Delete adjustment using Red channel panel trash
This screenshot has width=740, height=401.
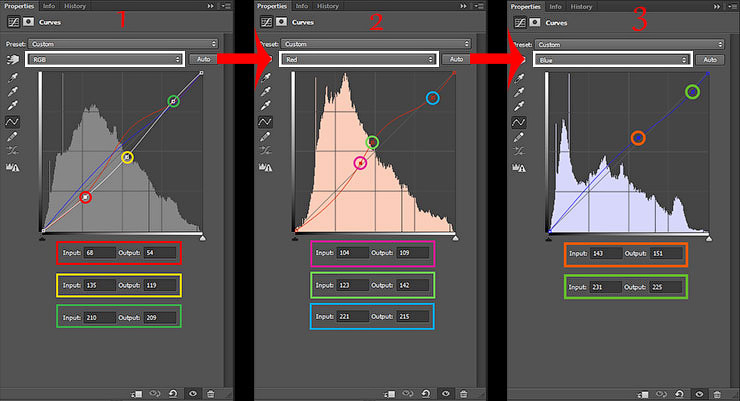(x=463, y=393)
